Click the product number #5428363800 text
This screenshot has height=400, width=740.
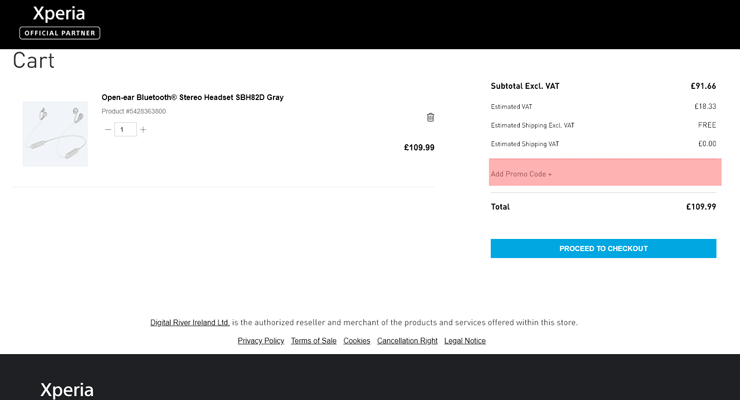tap(134, 111)
